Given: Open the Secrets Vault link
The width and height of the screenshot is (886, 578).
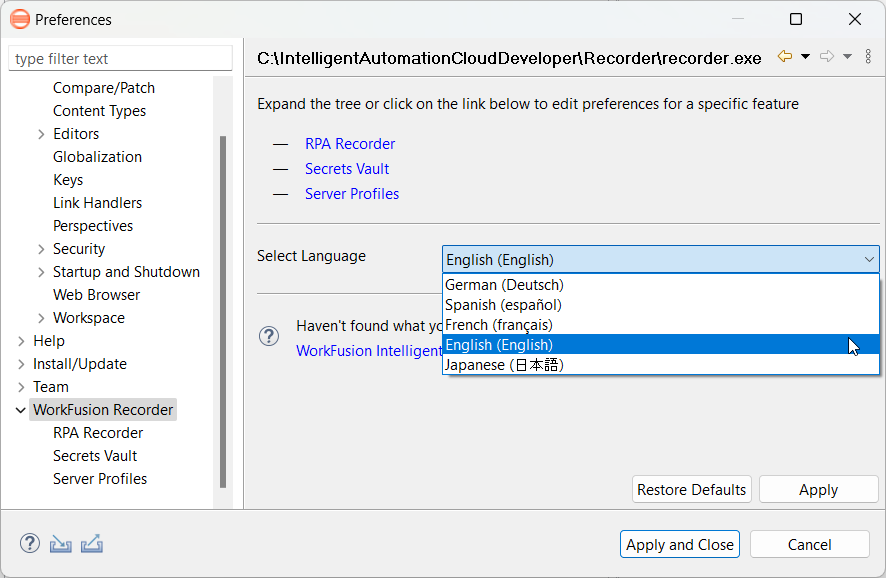Looking at the screenshot, I should tap(347, 169).
